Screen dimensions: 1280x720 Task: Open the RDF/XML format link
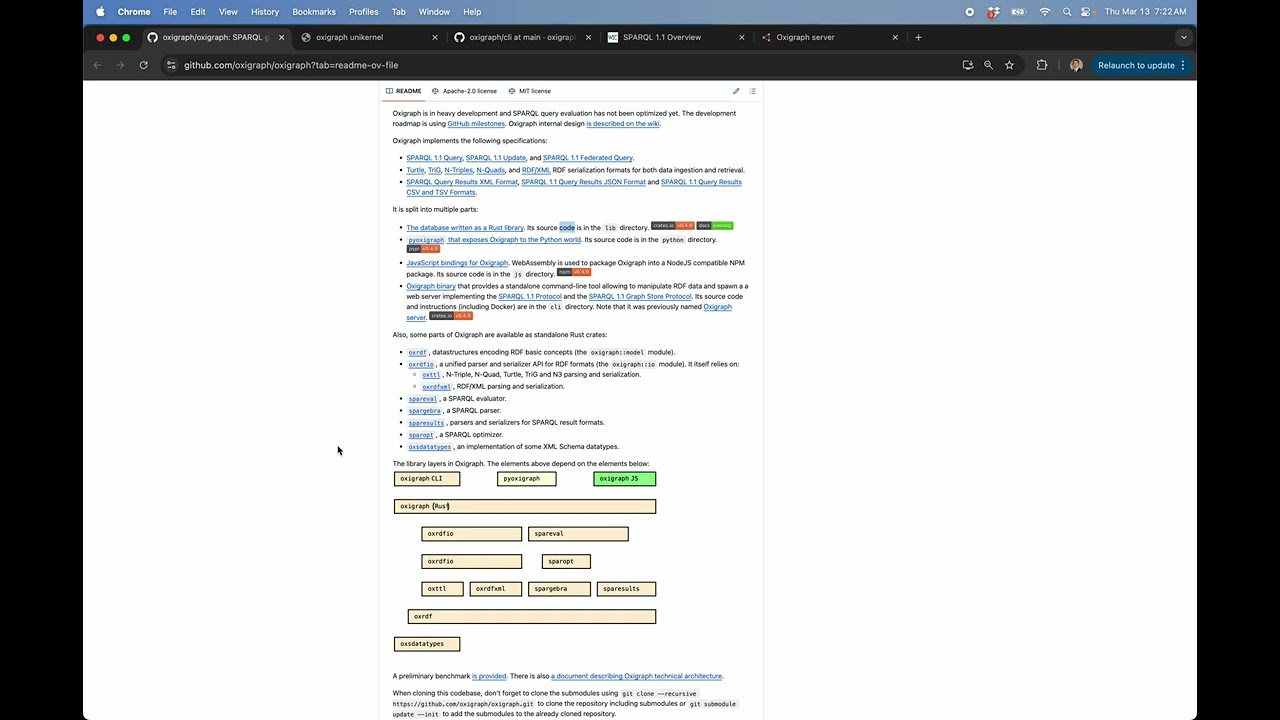[x=536, y=170]
